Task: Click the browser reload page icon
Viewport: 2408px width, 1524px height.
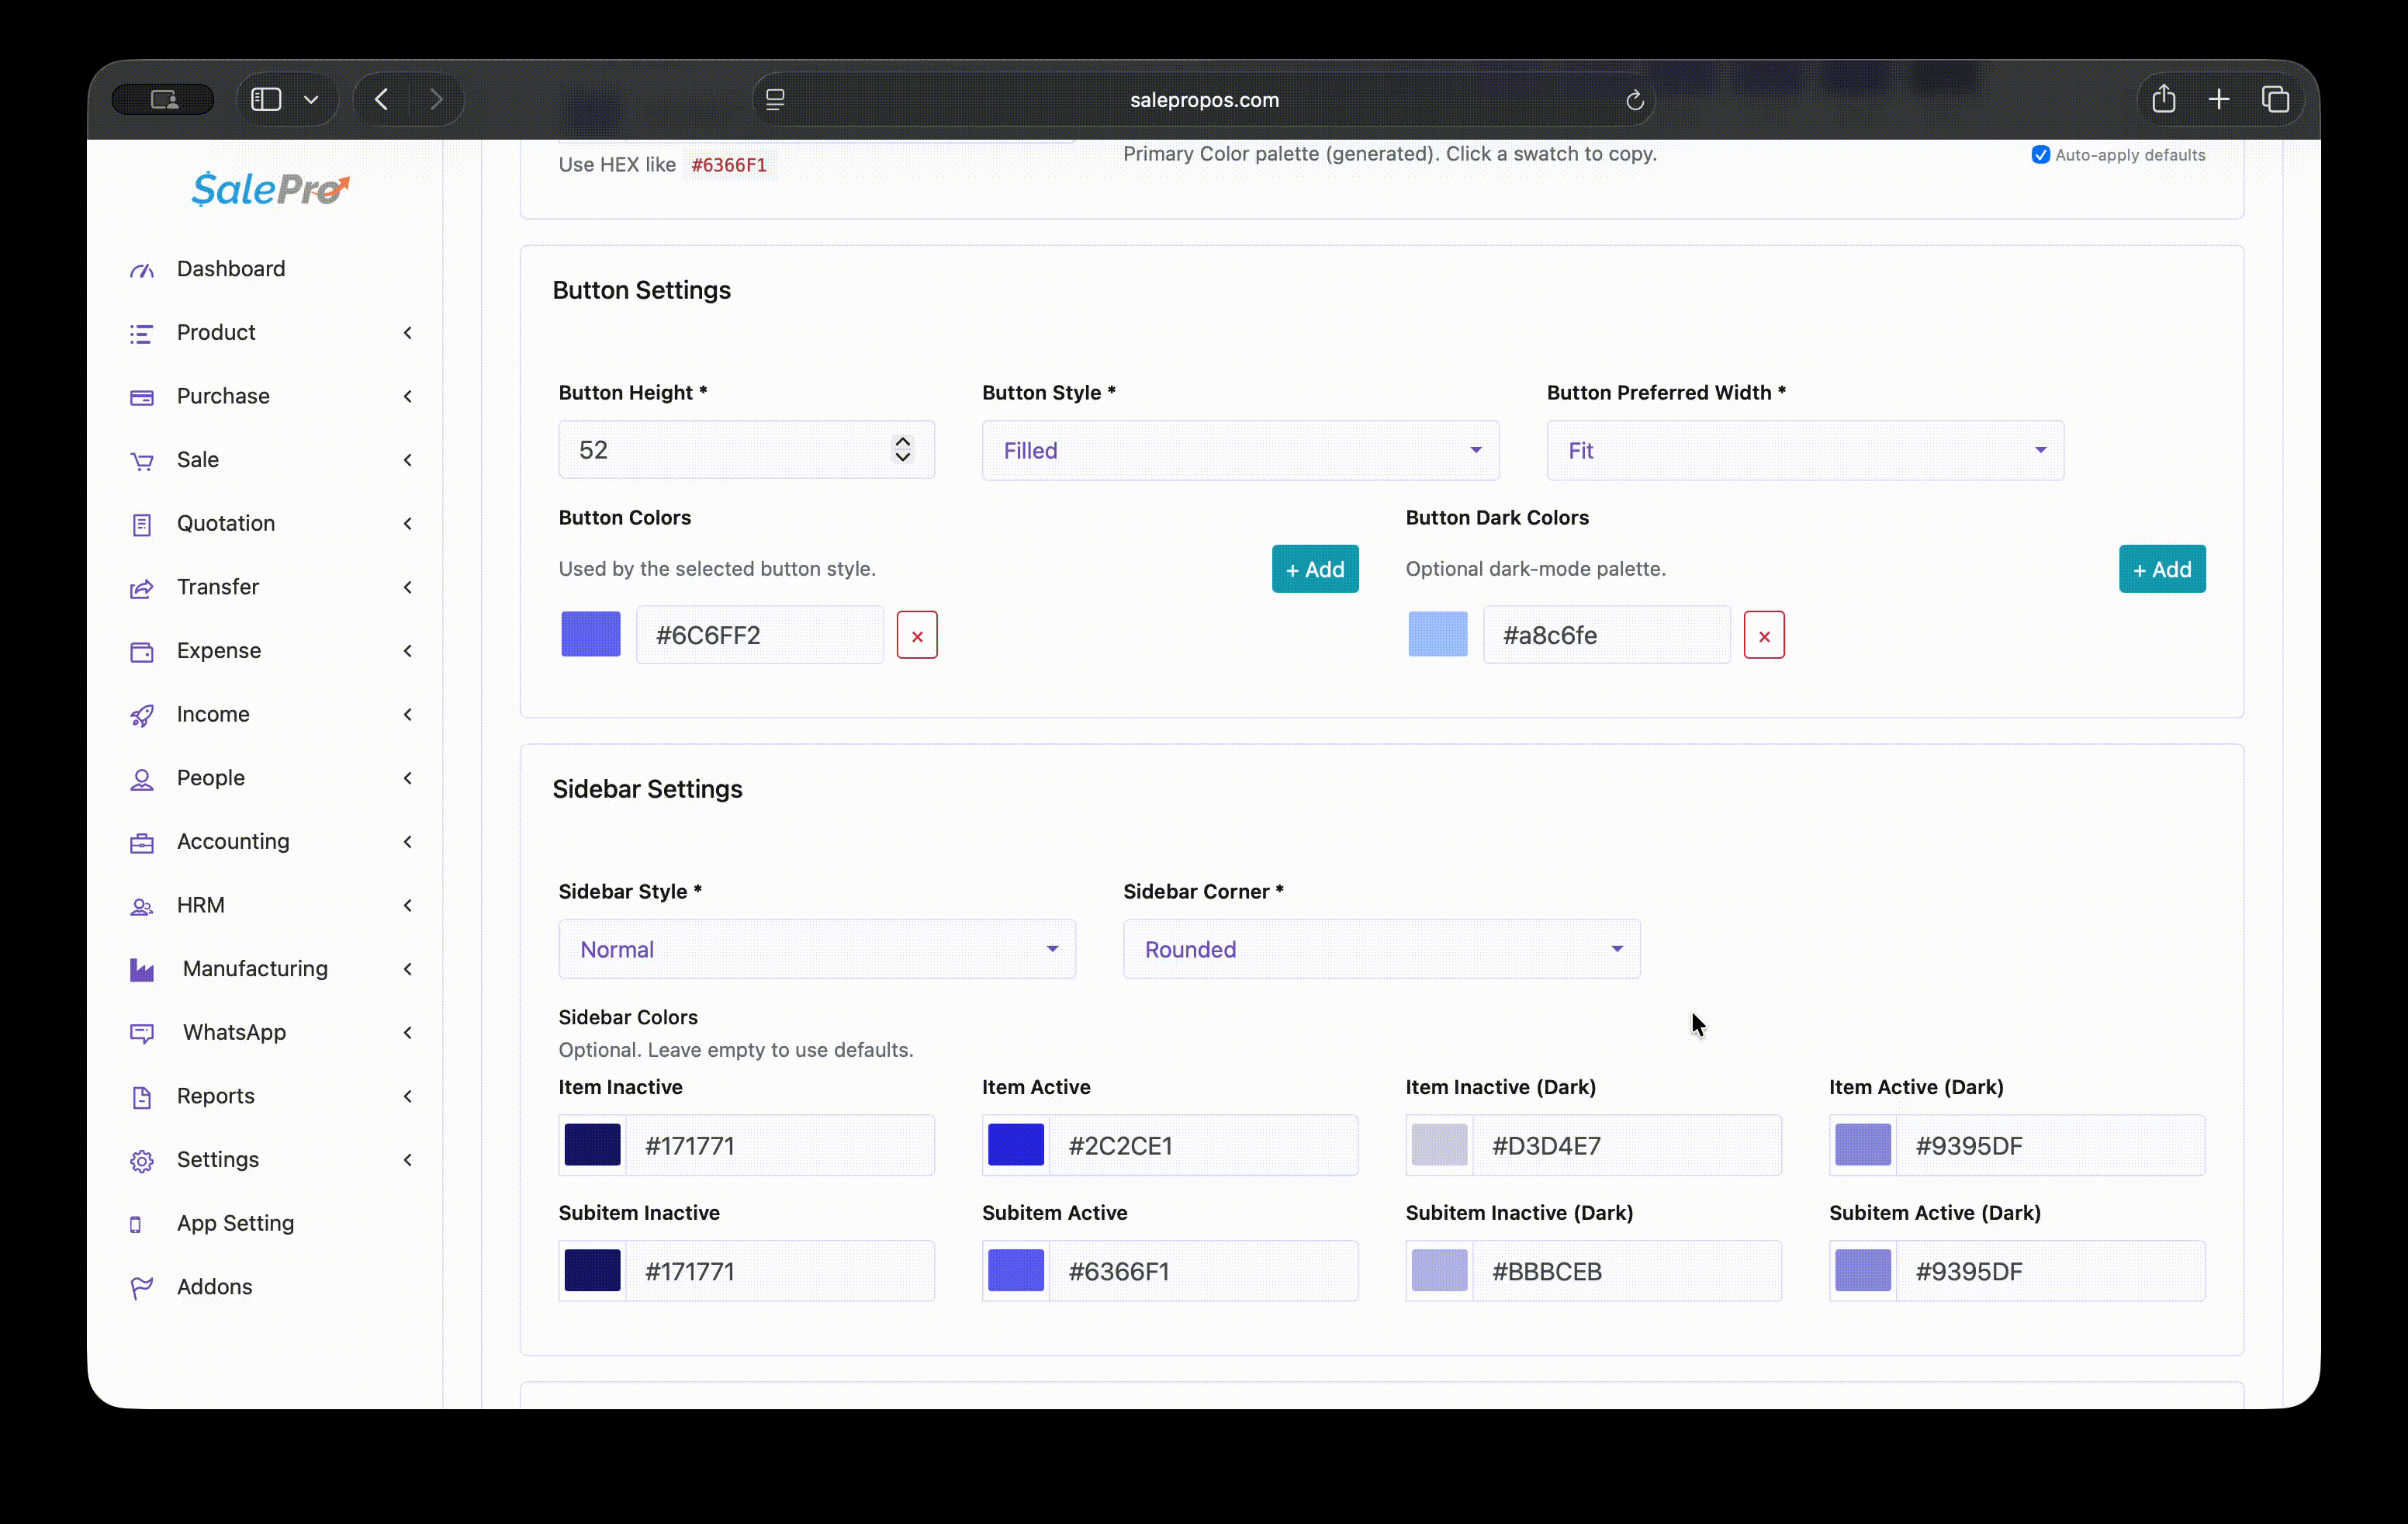Action: click(1634, 100)
